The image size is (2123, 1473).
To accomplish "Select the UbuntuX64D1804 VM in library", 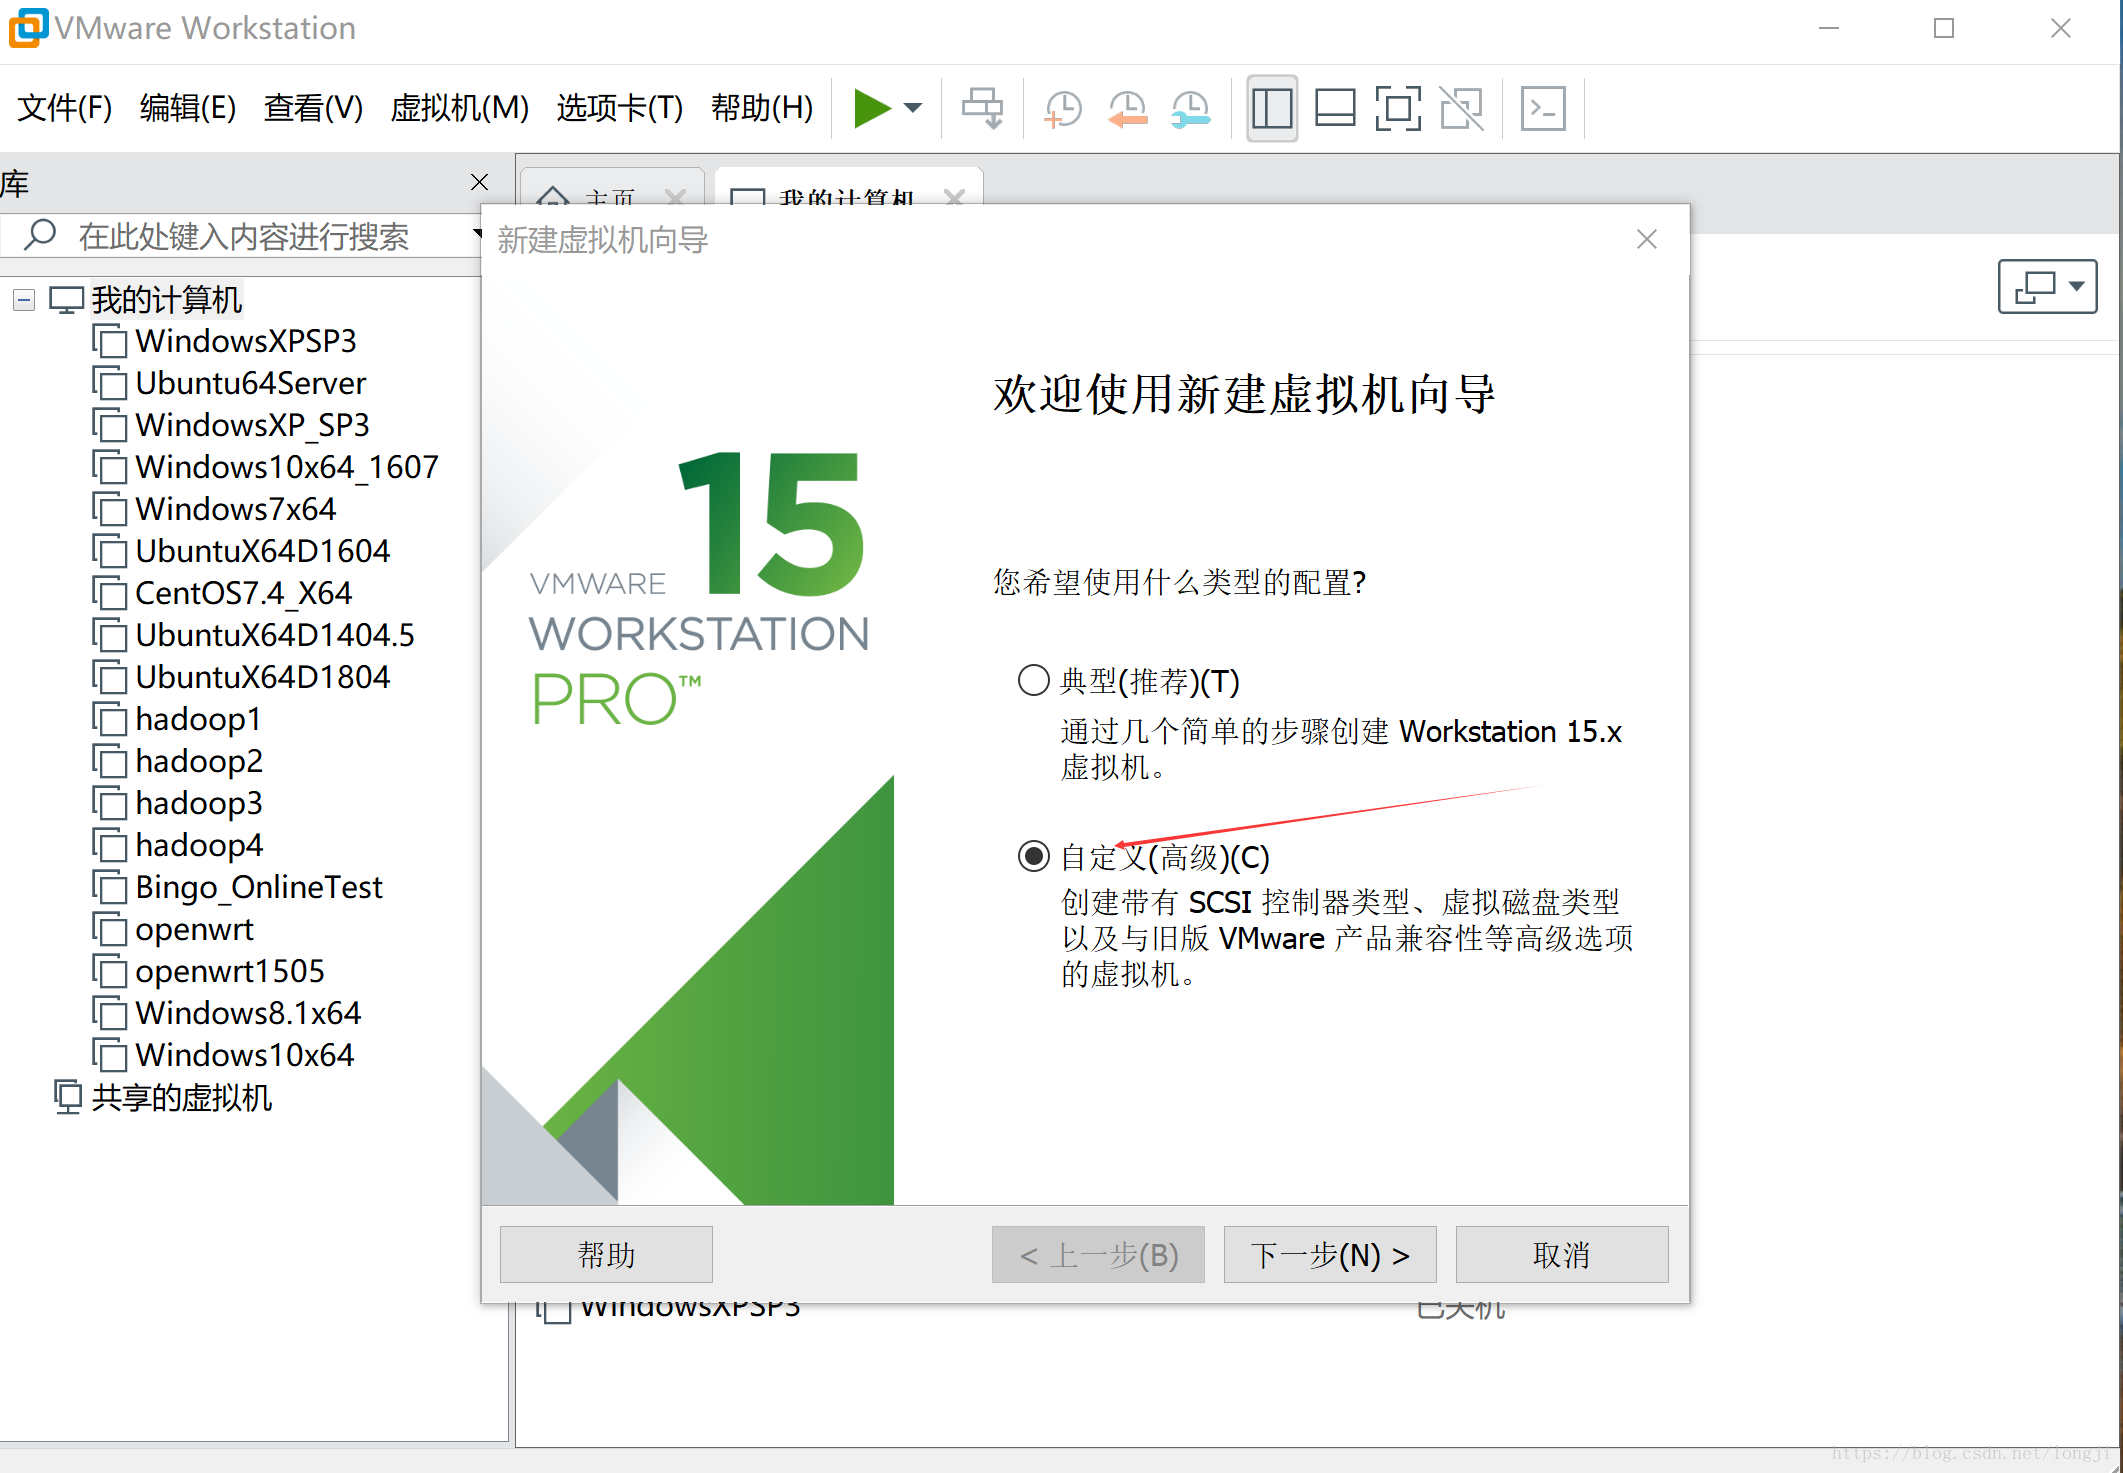I will coord(262,677).
